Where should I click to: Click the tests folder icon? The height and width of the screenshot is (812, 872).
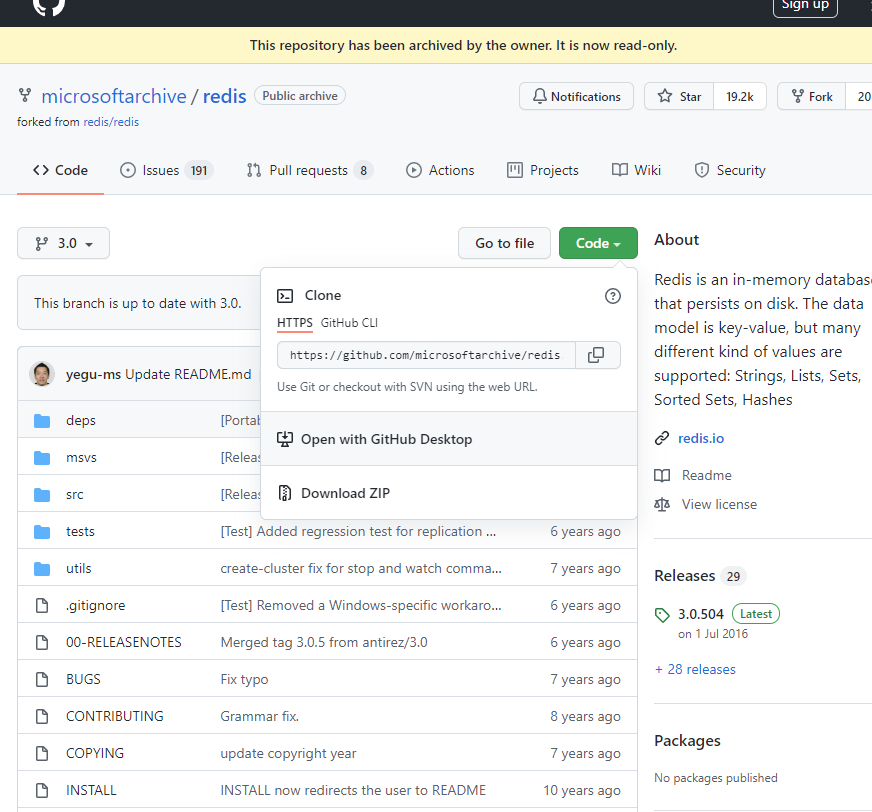pyautogui.click(x=42, y=532)
